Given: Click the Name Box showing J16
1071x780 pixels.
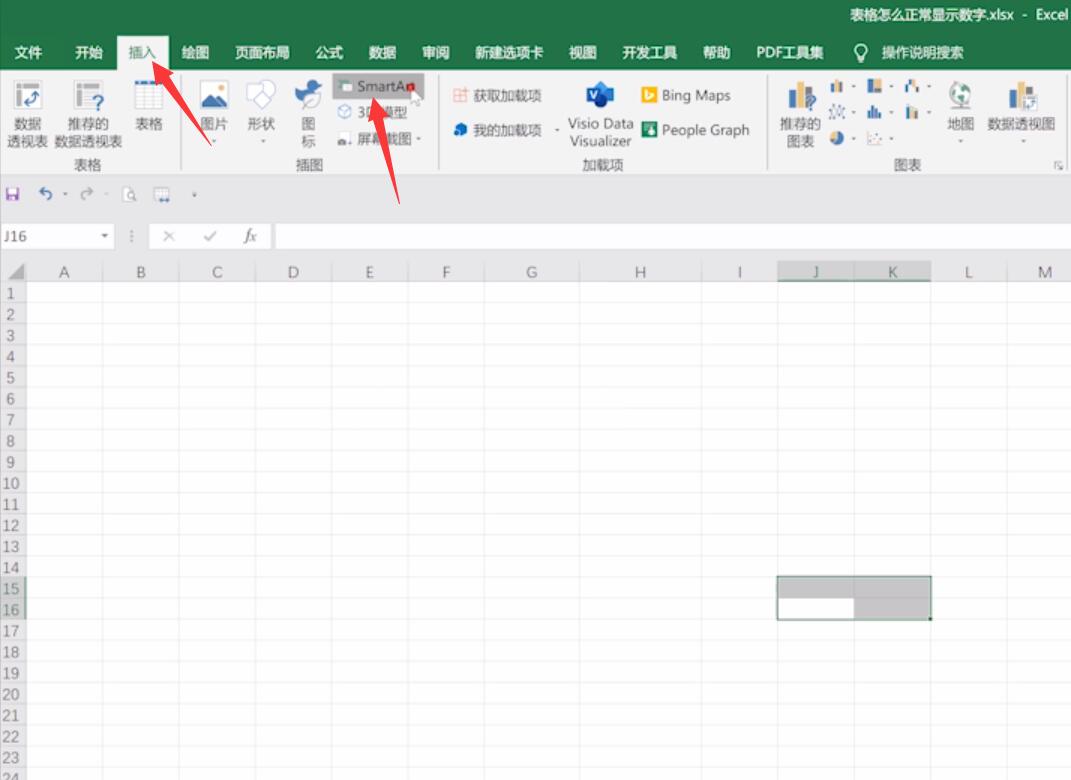Looking at the screenshot, I should [x=49, y=236].
